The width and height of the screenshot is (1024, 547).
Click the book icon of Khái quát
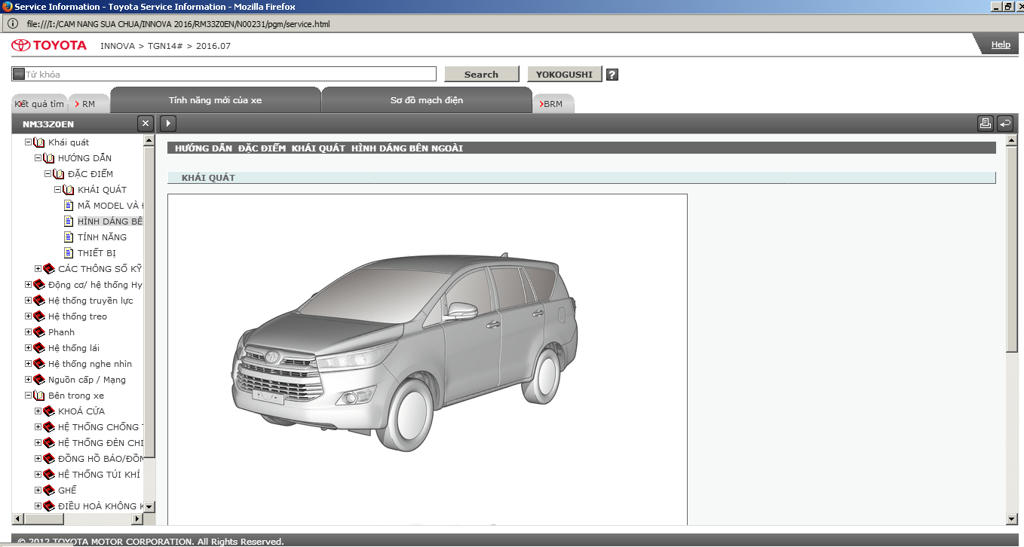(39, 142)
